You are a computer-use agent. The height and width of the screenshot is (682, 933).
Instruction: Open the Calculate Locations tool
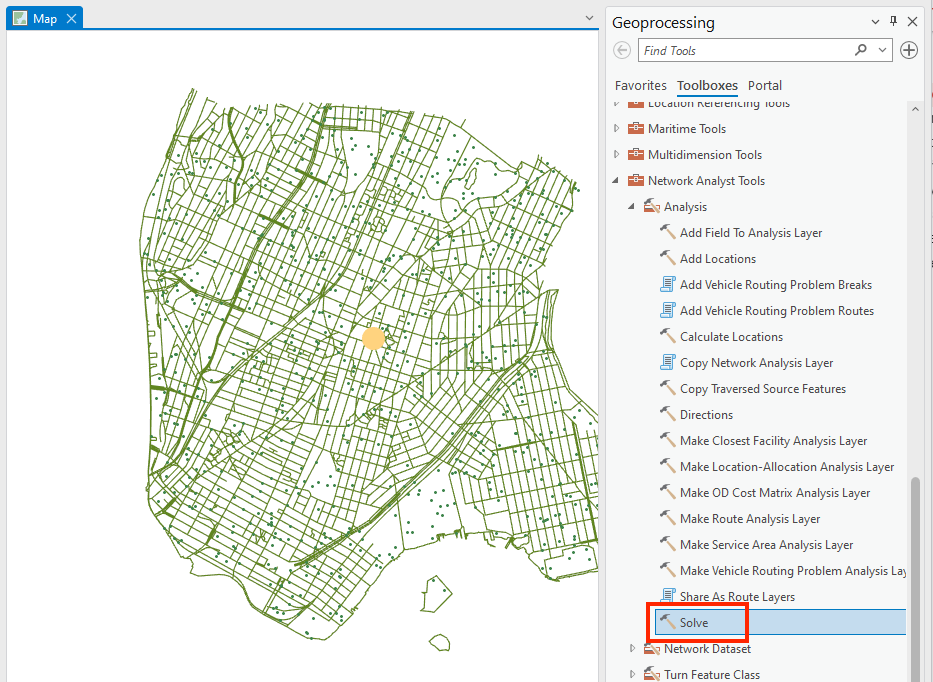pyautogui.click(x=731, y=337)
